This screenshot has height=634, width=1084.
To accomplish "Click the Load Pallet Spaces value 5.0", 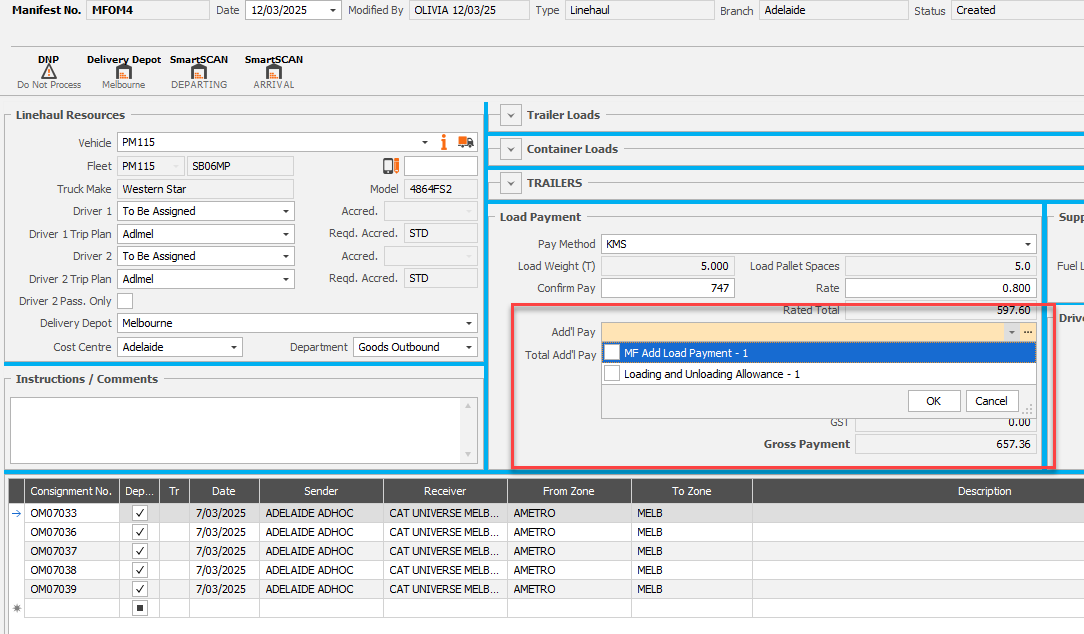I will 941,266.
